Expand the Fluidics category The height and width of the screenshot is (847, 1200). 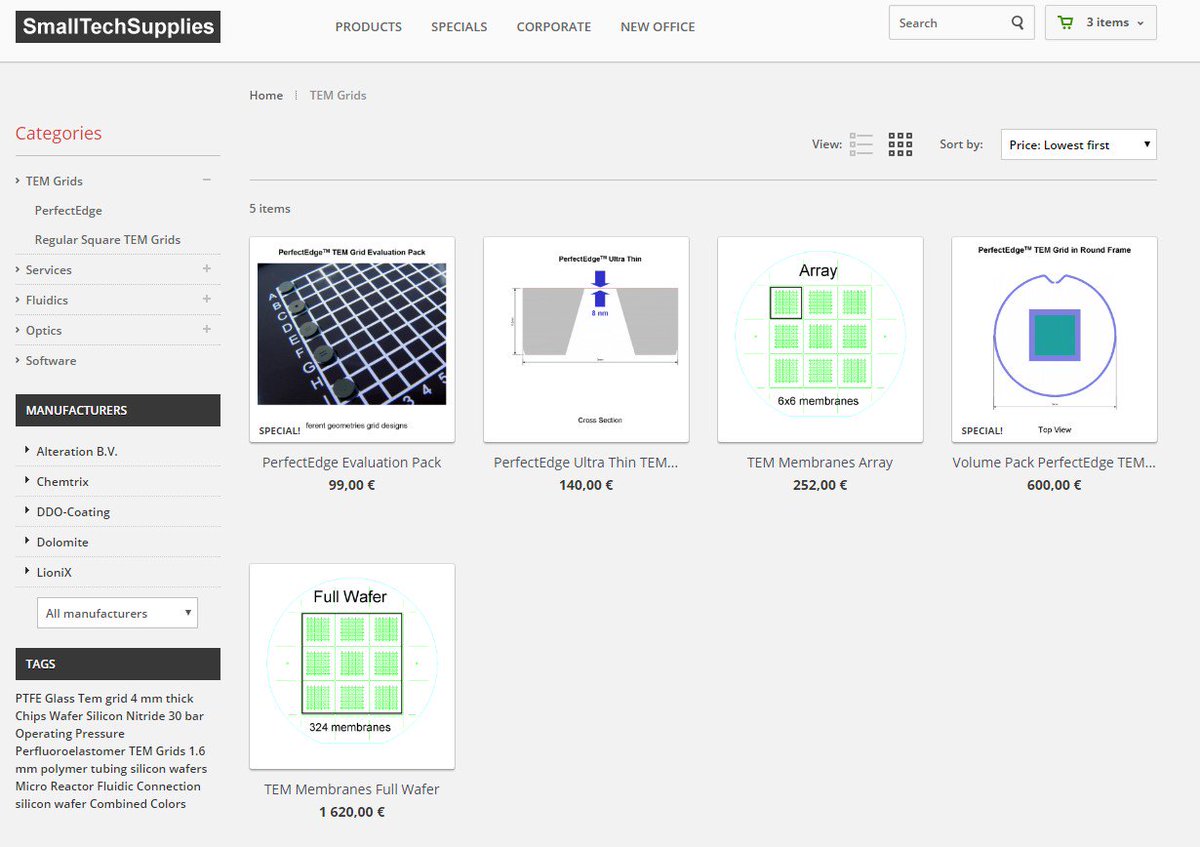pyautogui.click(x=205, y=300)
